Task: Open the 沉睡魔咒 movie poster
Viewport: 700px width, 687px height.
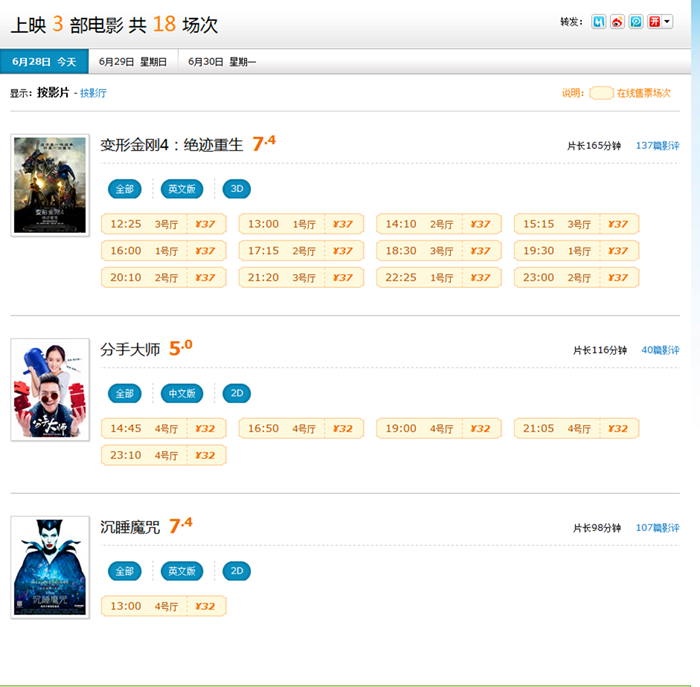Action: (50, 567)
